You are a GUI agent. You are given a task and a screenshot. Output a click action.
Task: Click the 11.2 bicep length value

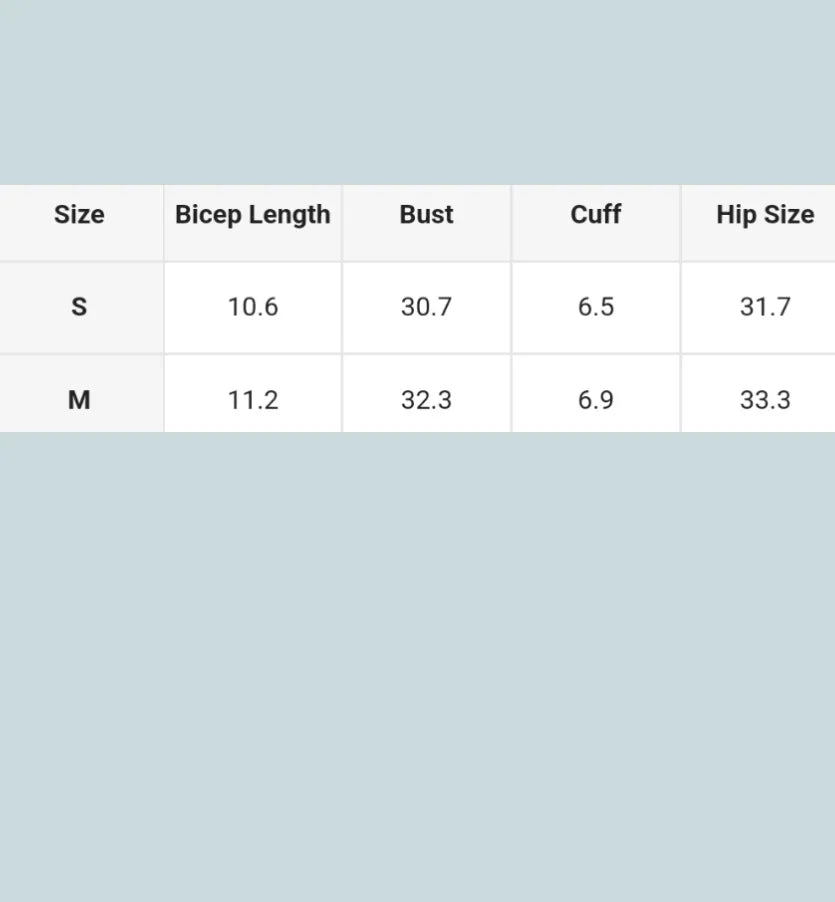coord(252,400)
